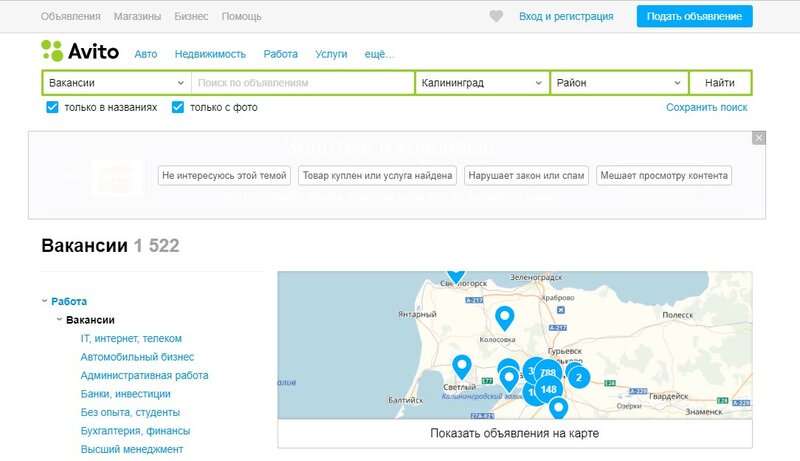Open 'Административная работа' category

pyautogui.click(x=144, y=375)
